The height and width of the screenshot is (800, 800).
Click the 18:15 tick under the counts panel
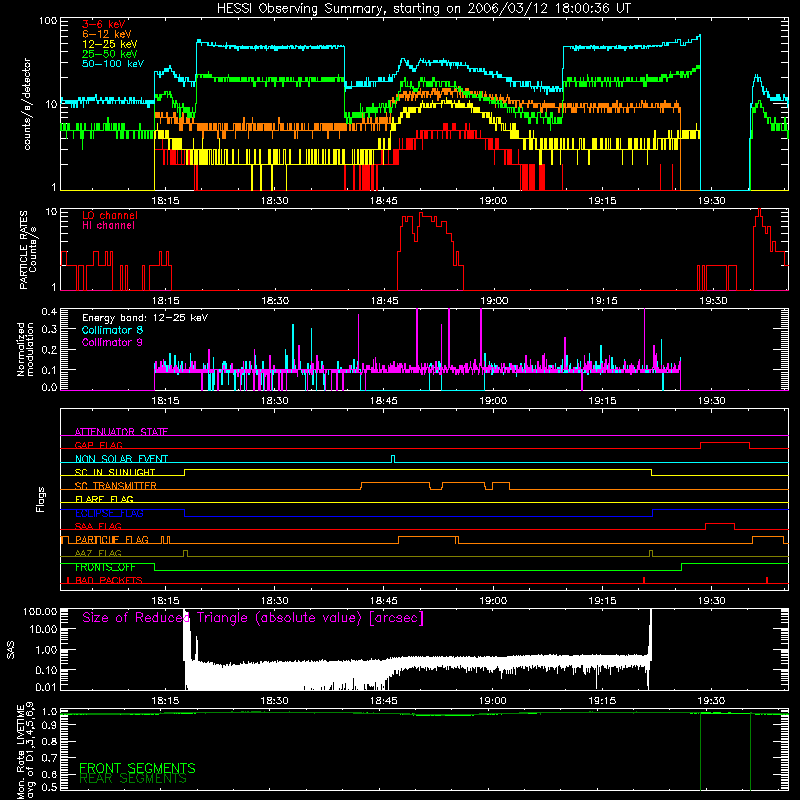point(165,201)
